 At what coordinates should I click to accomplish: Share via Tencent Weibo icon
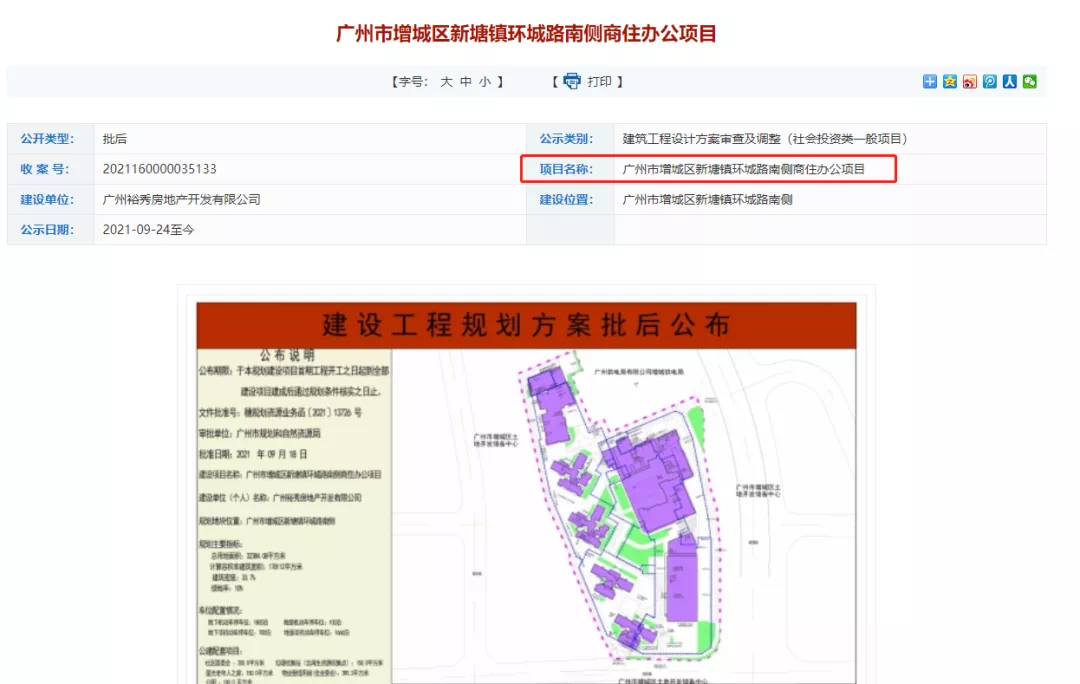[x=990, y=82]
